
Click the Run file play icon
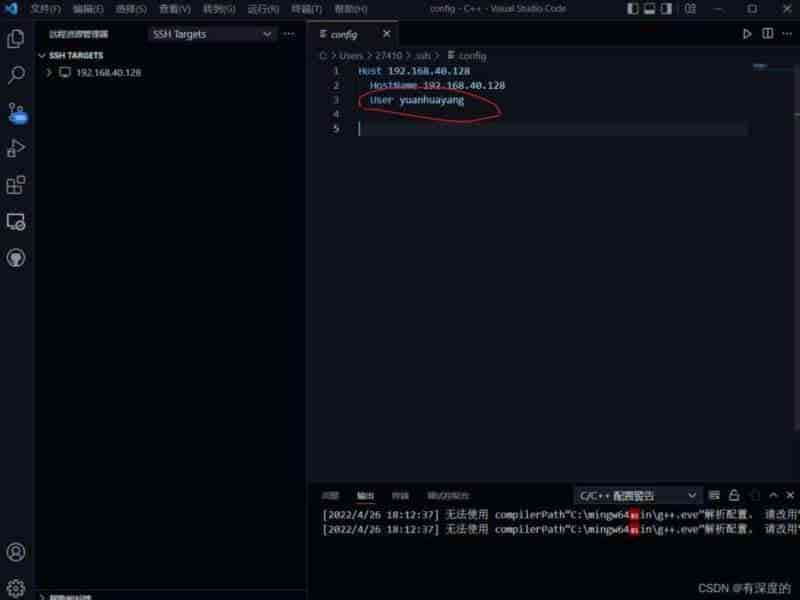(747, 34)
